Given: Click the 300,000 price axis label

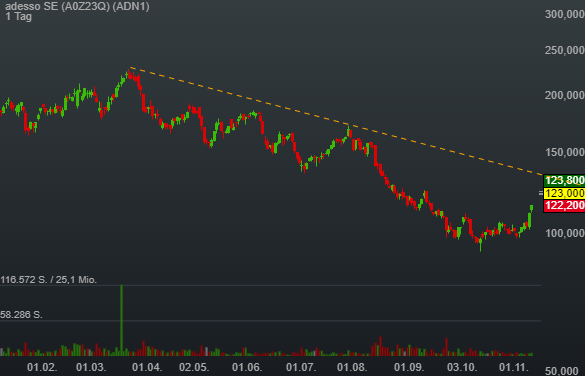Looking at the screenshot, I should 564,14.
